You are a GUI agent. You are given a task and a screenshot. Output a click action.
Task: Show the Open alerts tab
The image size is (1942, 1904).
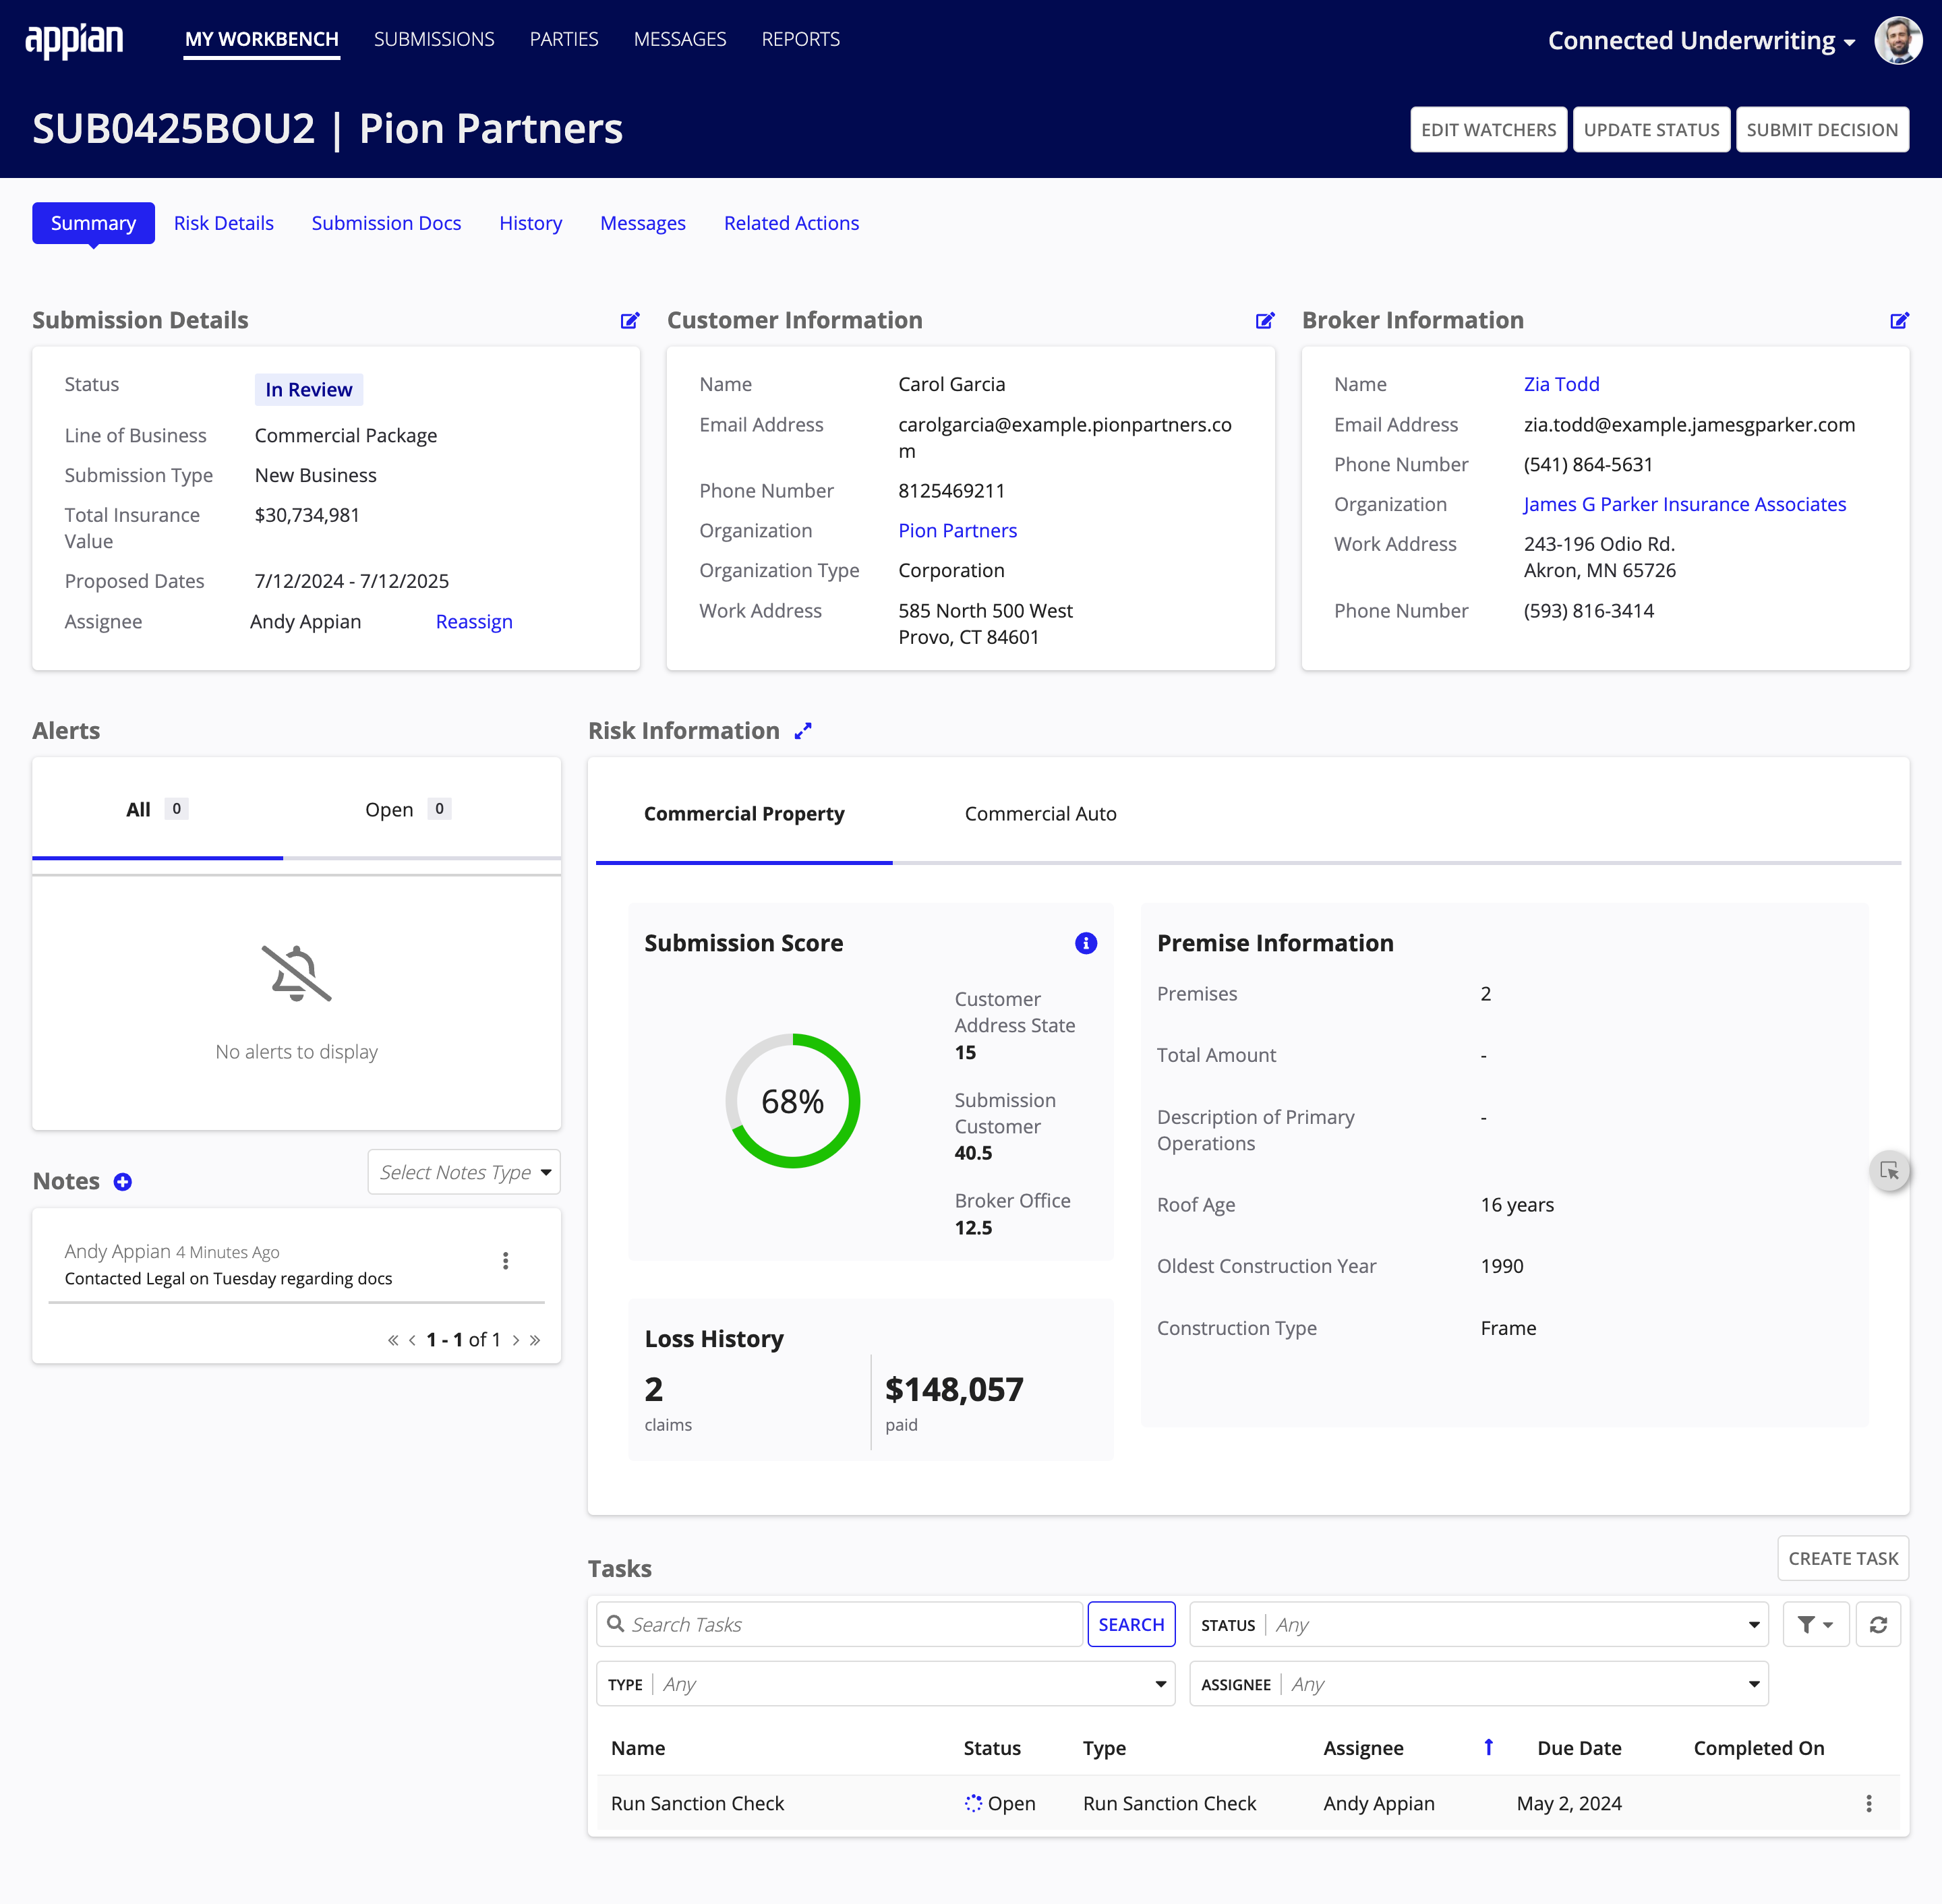(406, 810)
